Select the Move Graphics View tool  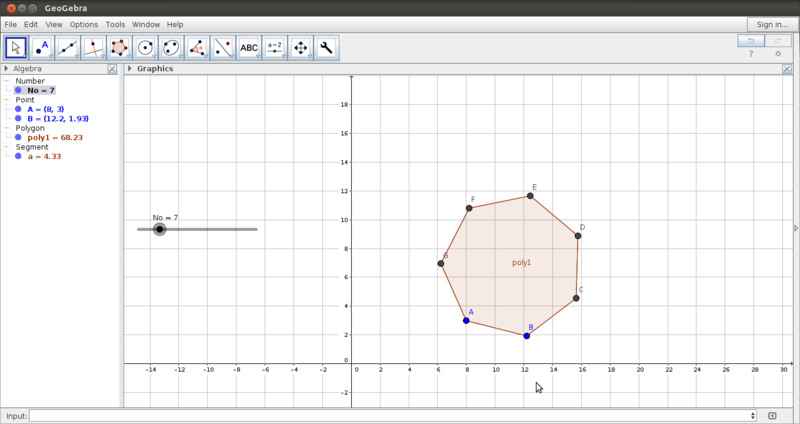coord(301,48)
